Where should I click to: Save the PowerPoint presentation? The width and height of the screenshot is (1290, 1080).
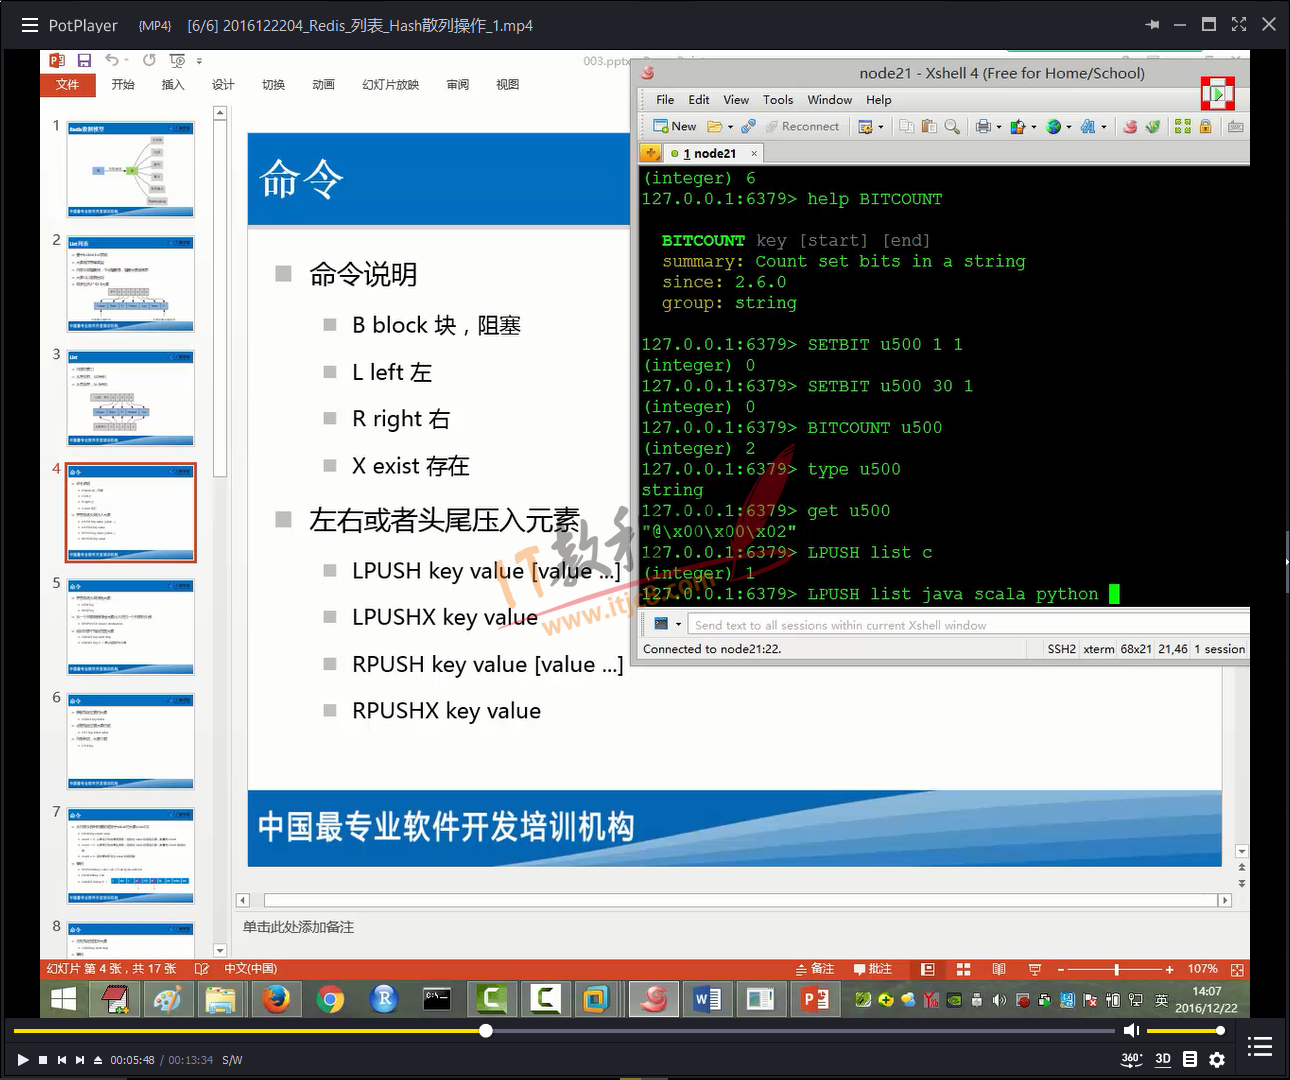(x=84, y=61)
